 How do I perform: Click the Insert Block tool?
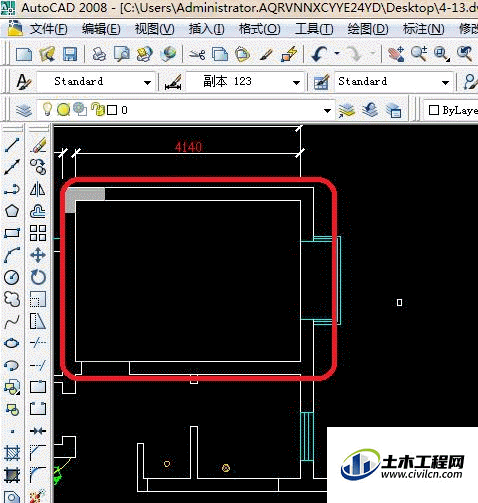(x=12, y=387)
